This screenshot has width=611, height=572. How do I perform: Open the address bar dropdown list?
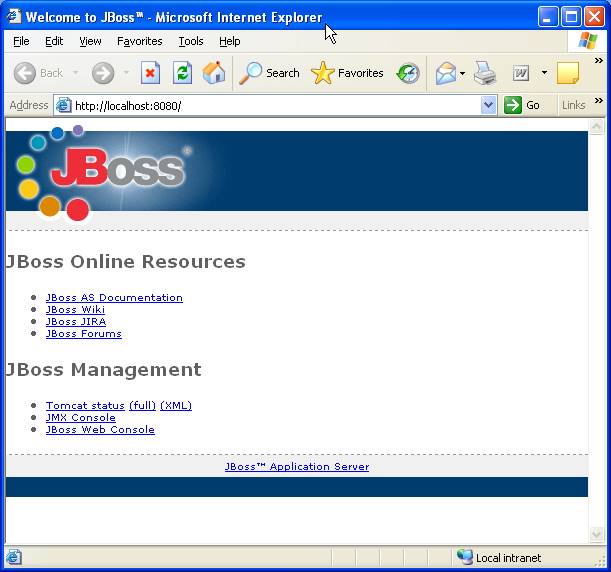pos(489,105)
